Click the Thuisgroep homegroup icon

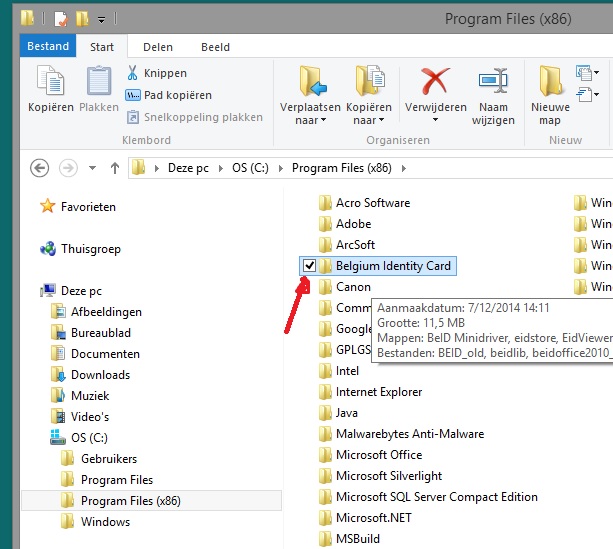(x=48, y=249)
